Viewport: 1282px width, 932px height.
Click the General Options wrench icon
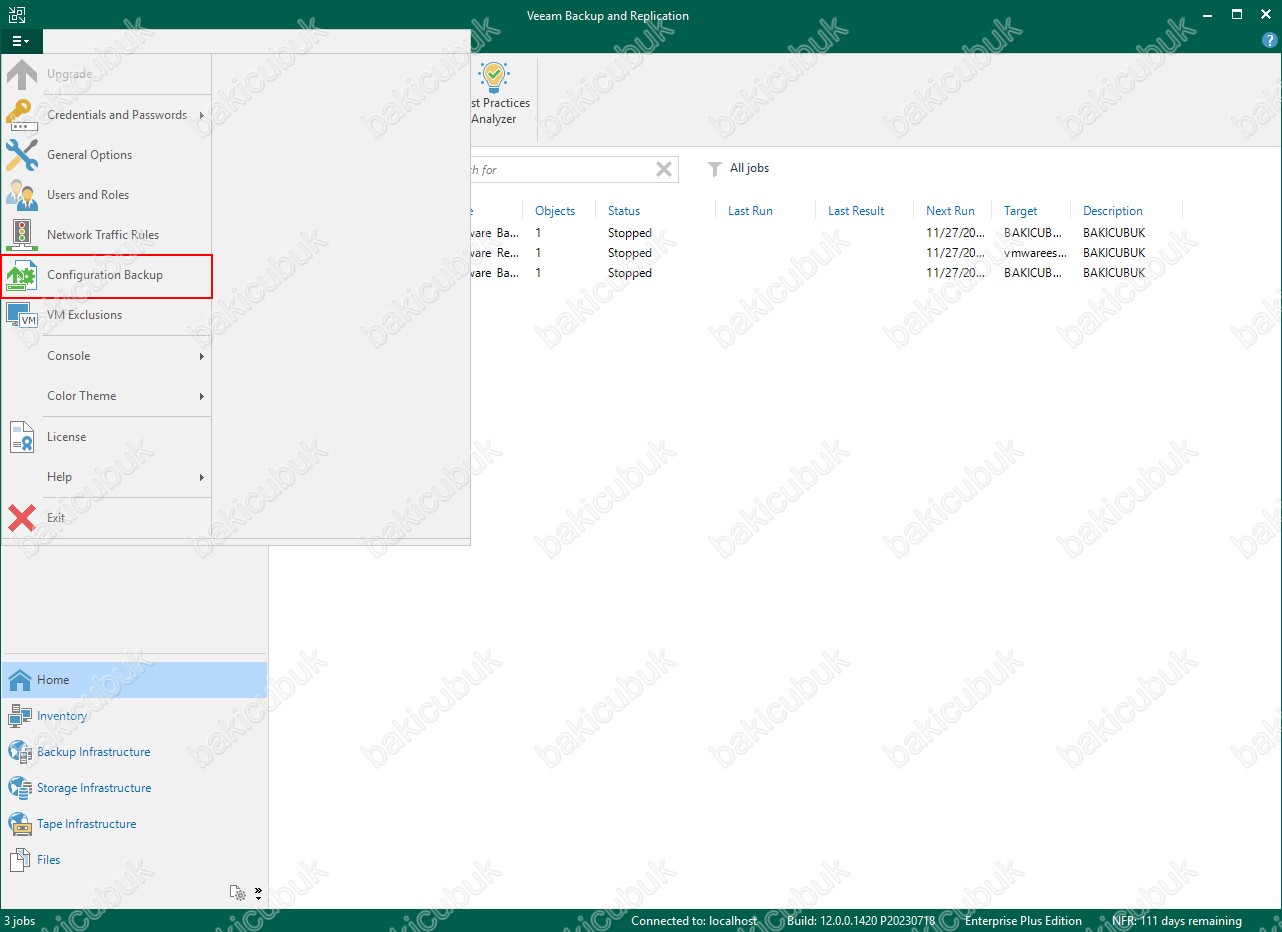pyautogui.click(x=22, y=155)
